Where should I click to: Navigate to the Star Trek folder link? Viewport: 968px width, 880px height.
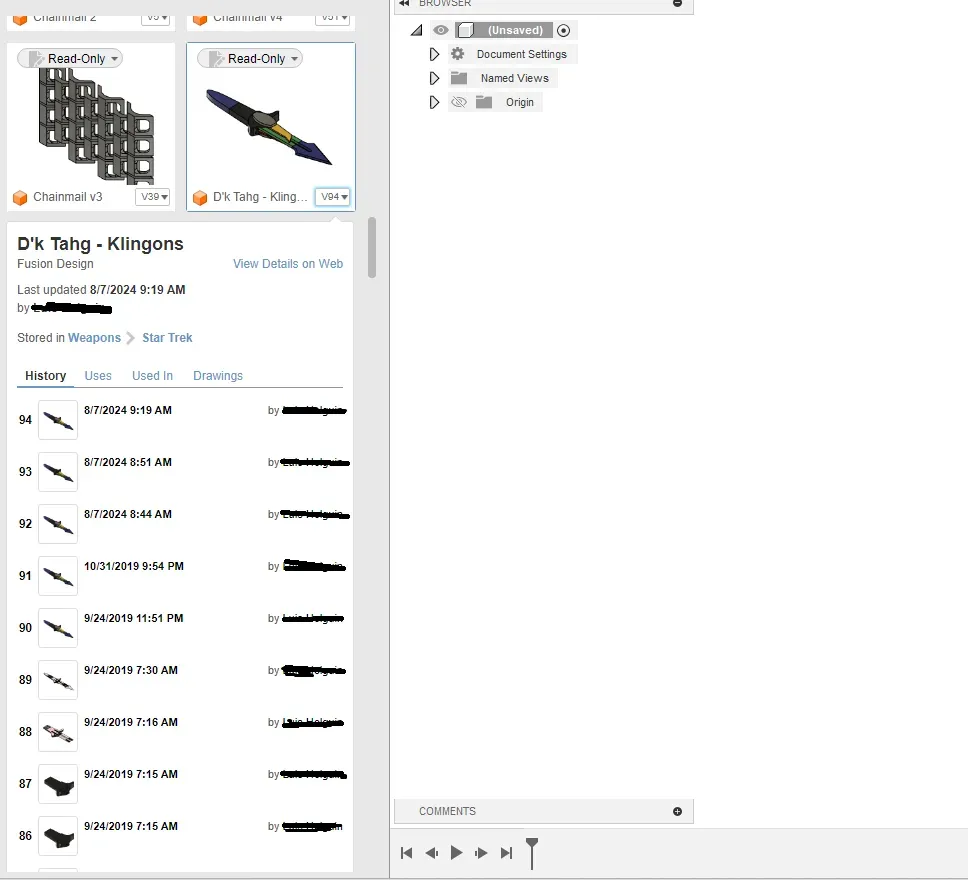pyautogui.click(x=167, y=338)
